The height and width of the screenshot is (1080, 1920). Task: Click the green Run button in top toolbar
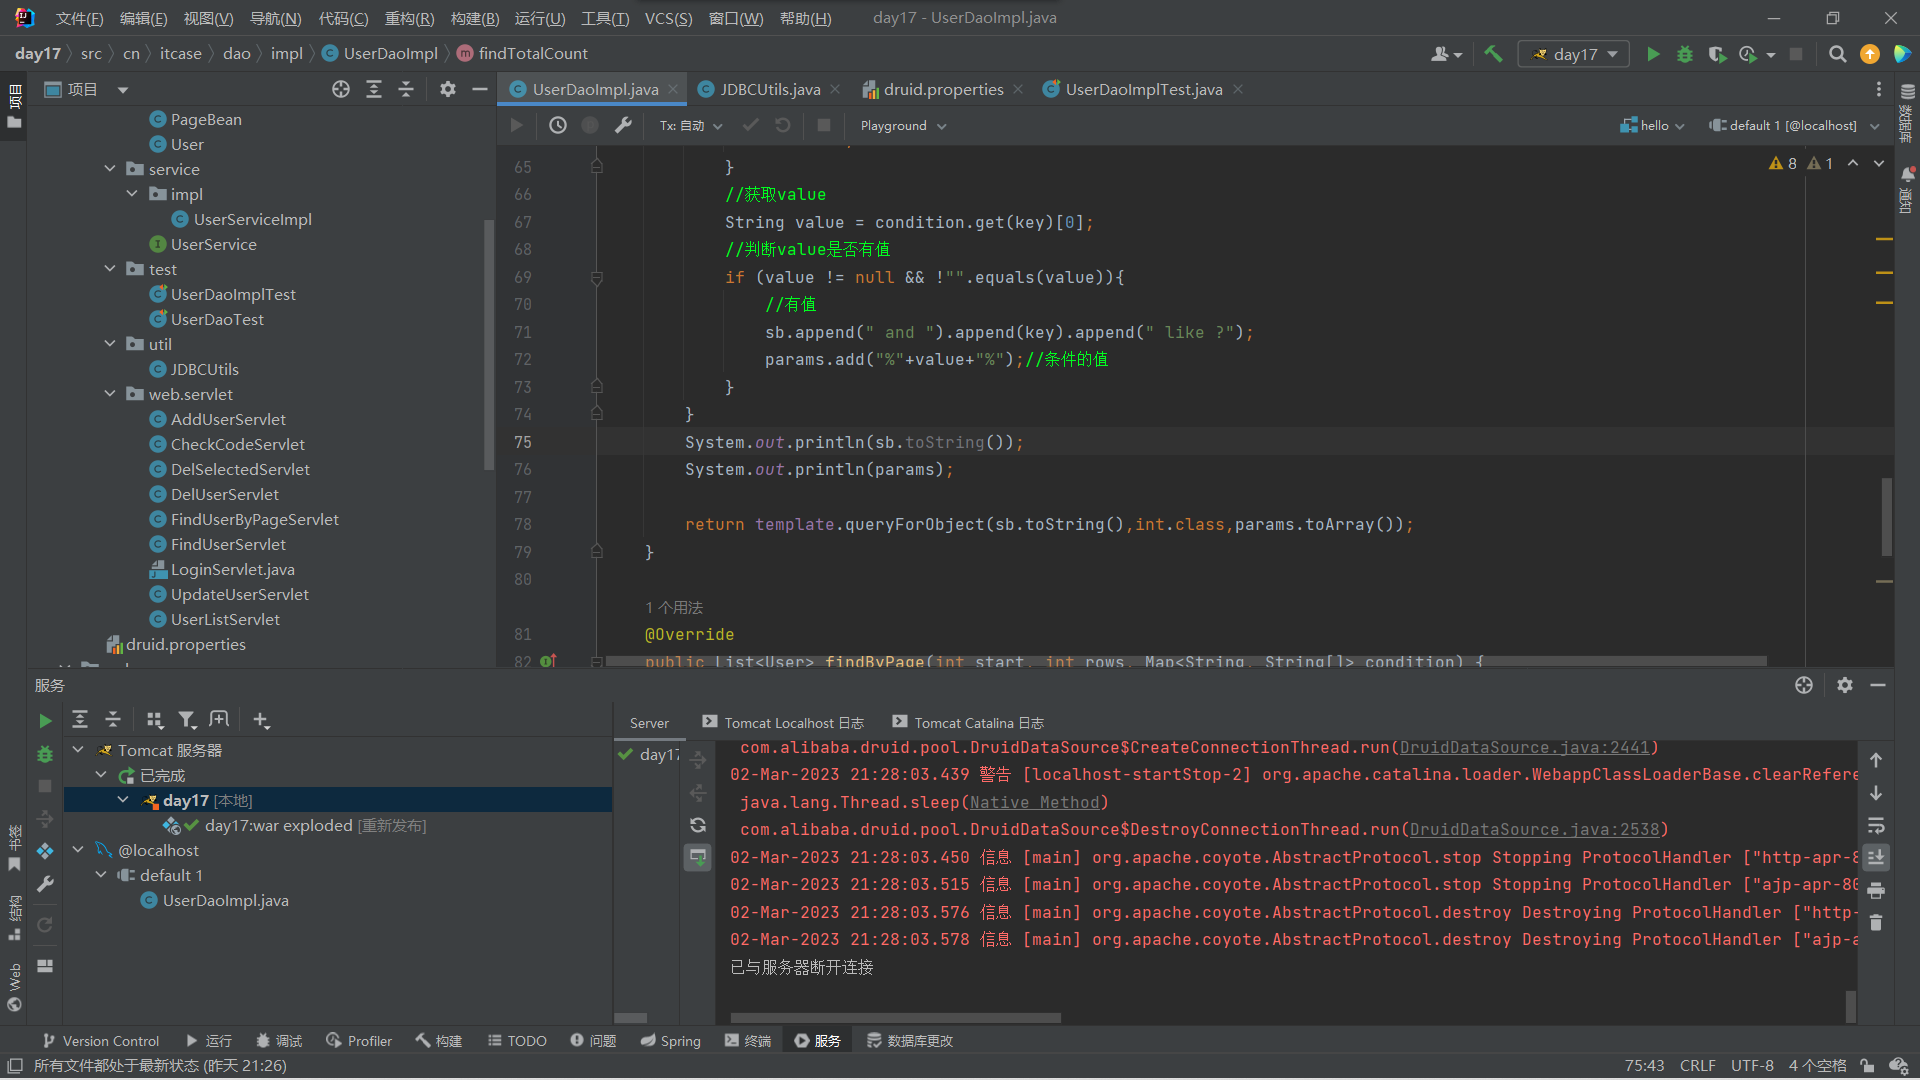pos(1653,54)
